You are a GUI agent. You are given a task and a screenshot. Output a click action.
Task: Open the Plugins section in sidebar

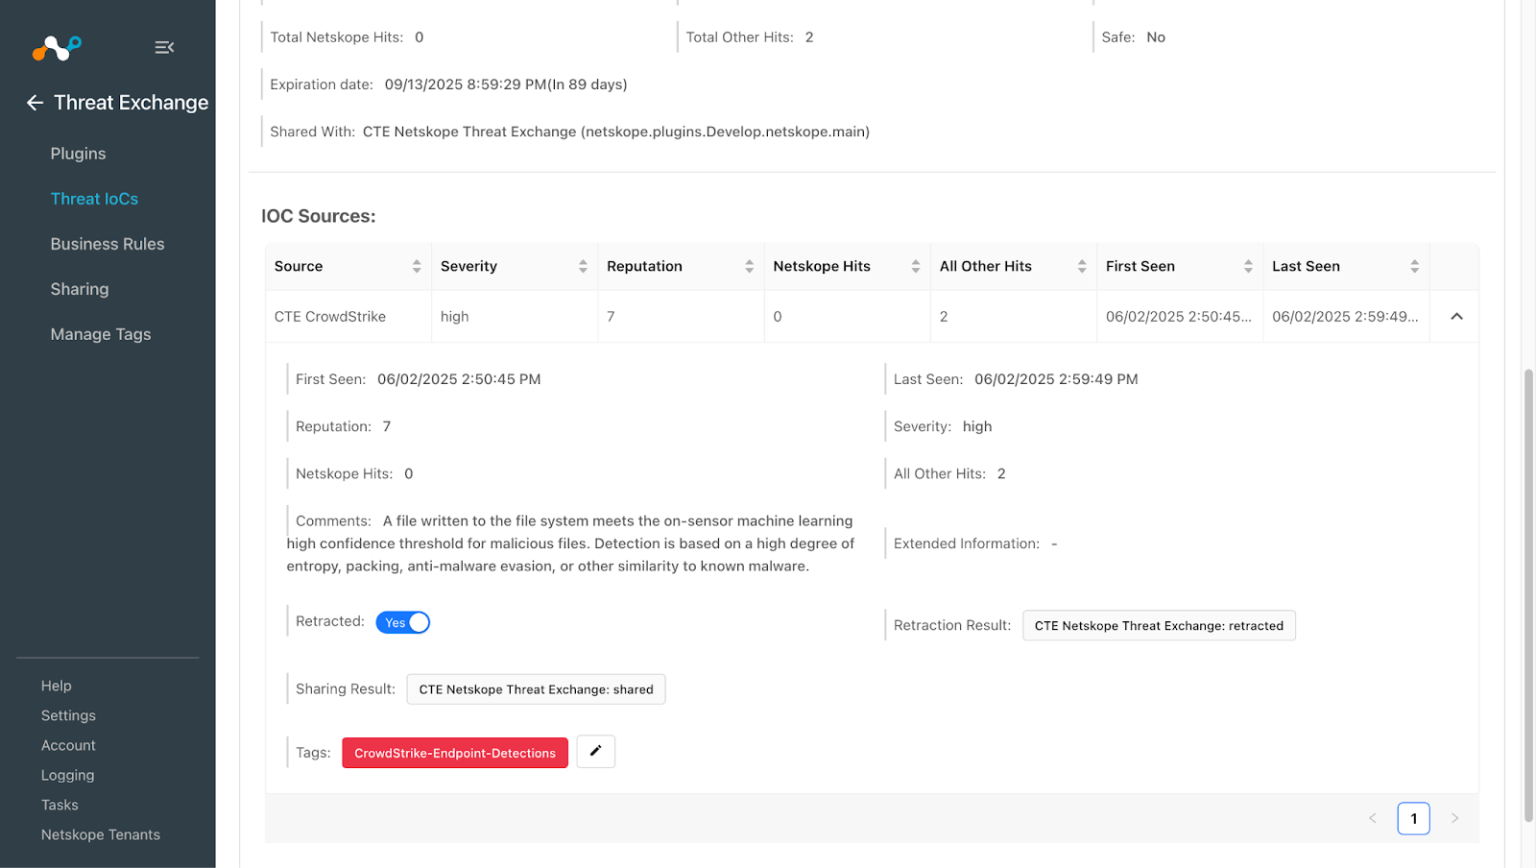77,153
